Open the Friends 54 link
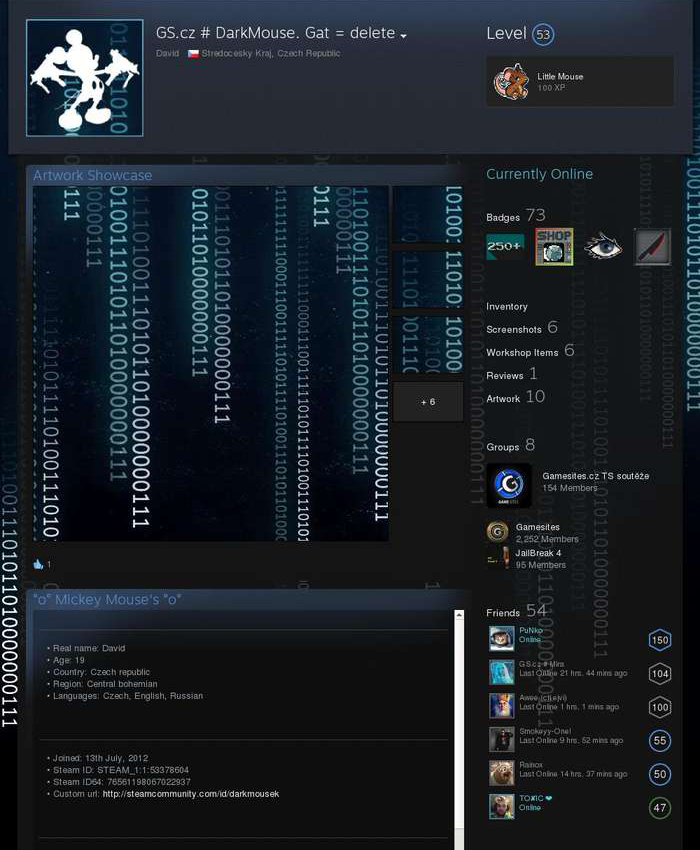Viewport: 700px width, 850px height. tap(516, 611)
